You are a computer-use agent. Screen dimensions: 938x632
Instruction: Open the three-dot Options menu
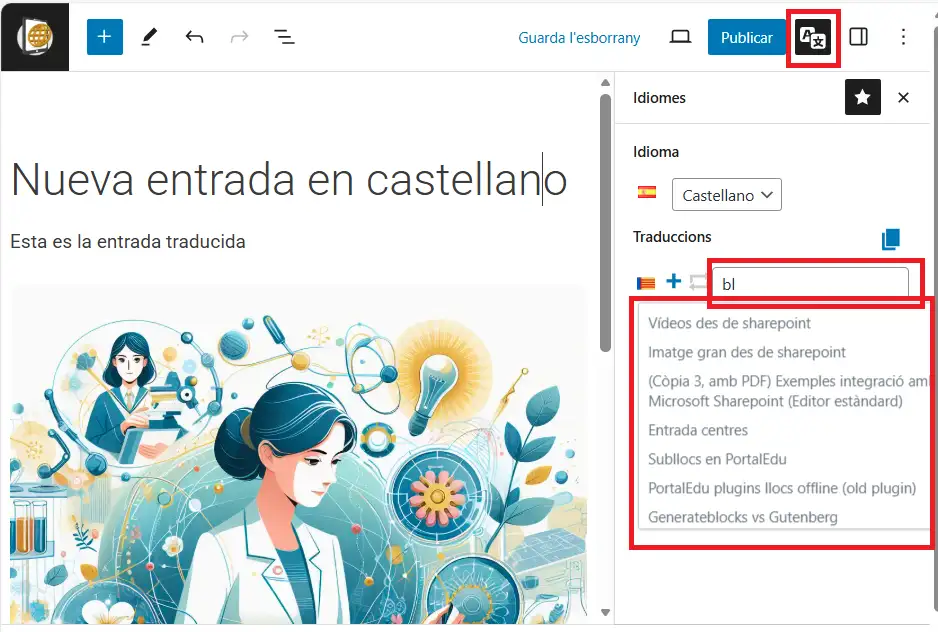[x=903, y=37]
